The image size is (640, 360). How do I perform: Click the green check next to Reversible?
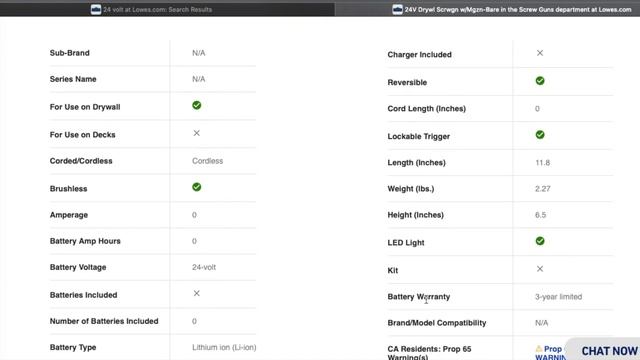click(x=540, y=81)
